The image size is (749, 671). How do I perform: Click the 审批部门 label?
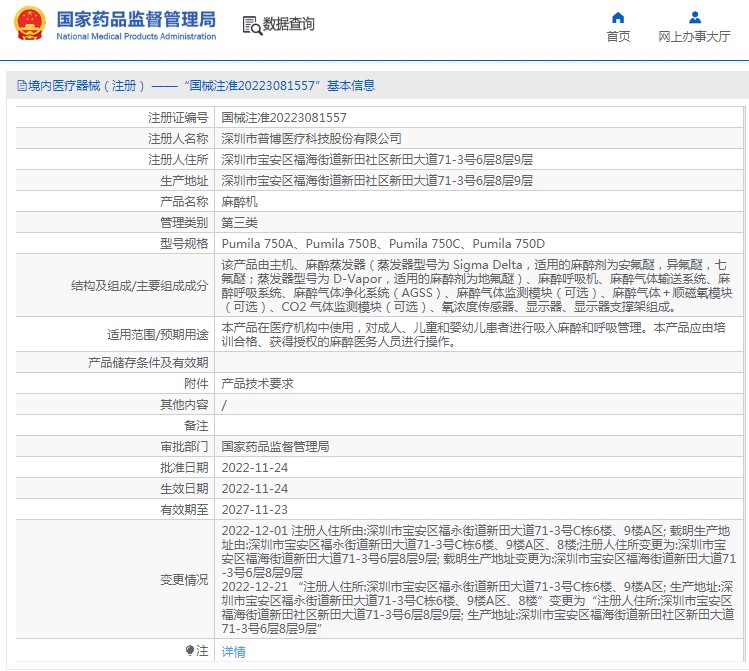point(184,447)
